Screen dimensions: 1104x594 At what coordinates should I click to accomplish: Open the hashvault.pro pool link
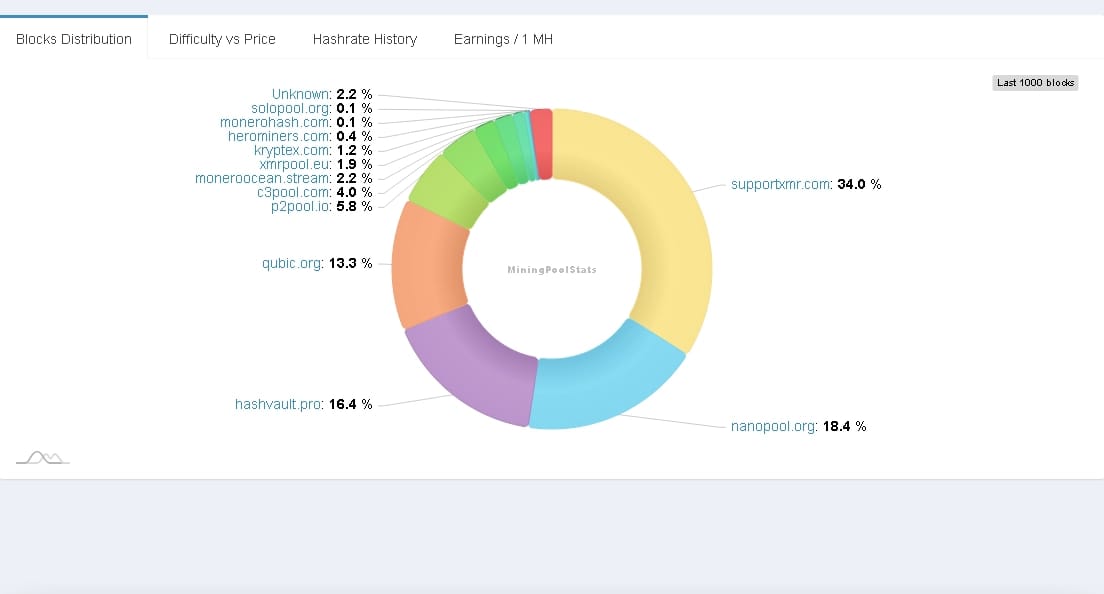pyautogui.click(x=277, y=405)
